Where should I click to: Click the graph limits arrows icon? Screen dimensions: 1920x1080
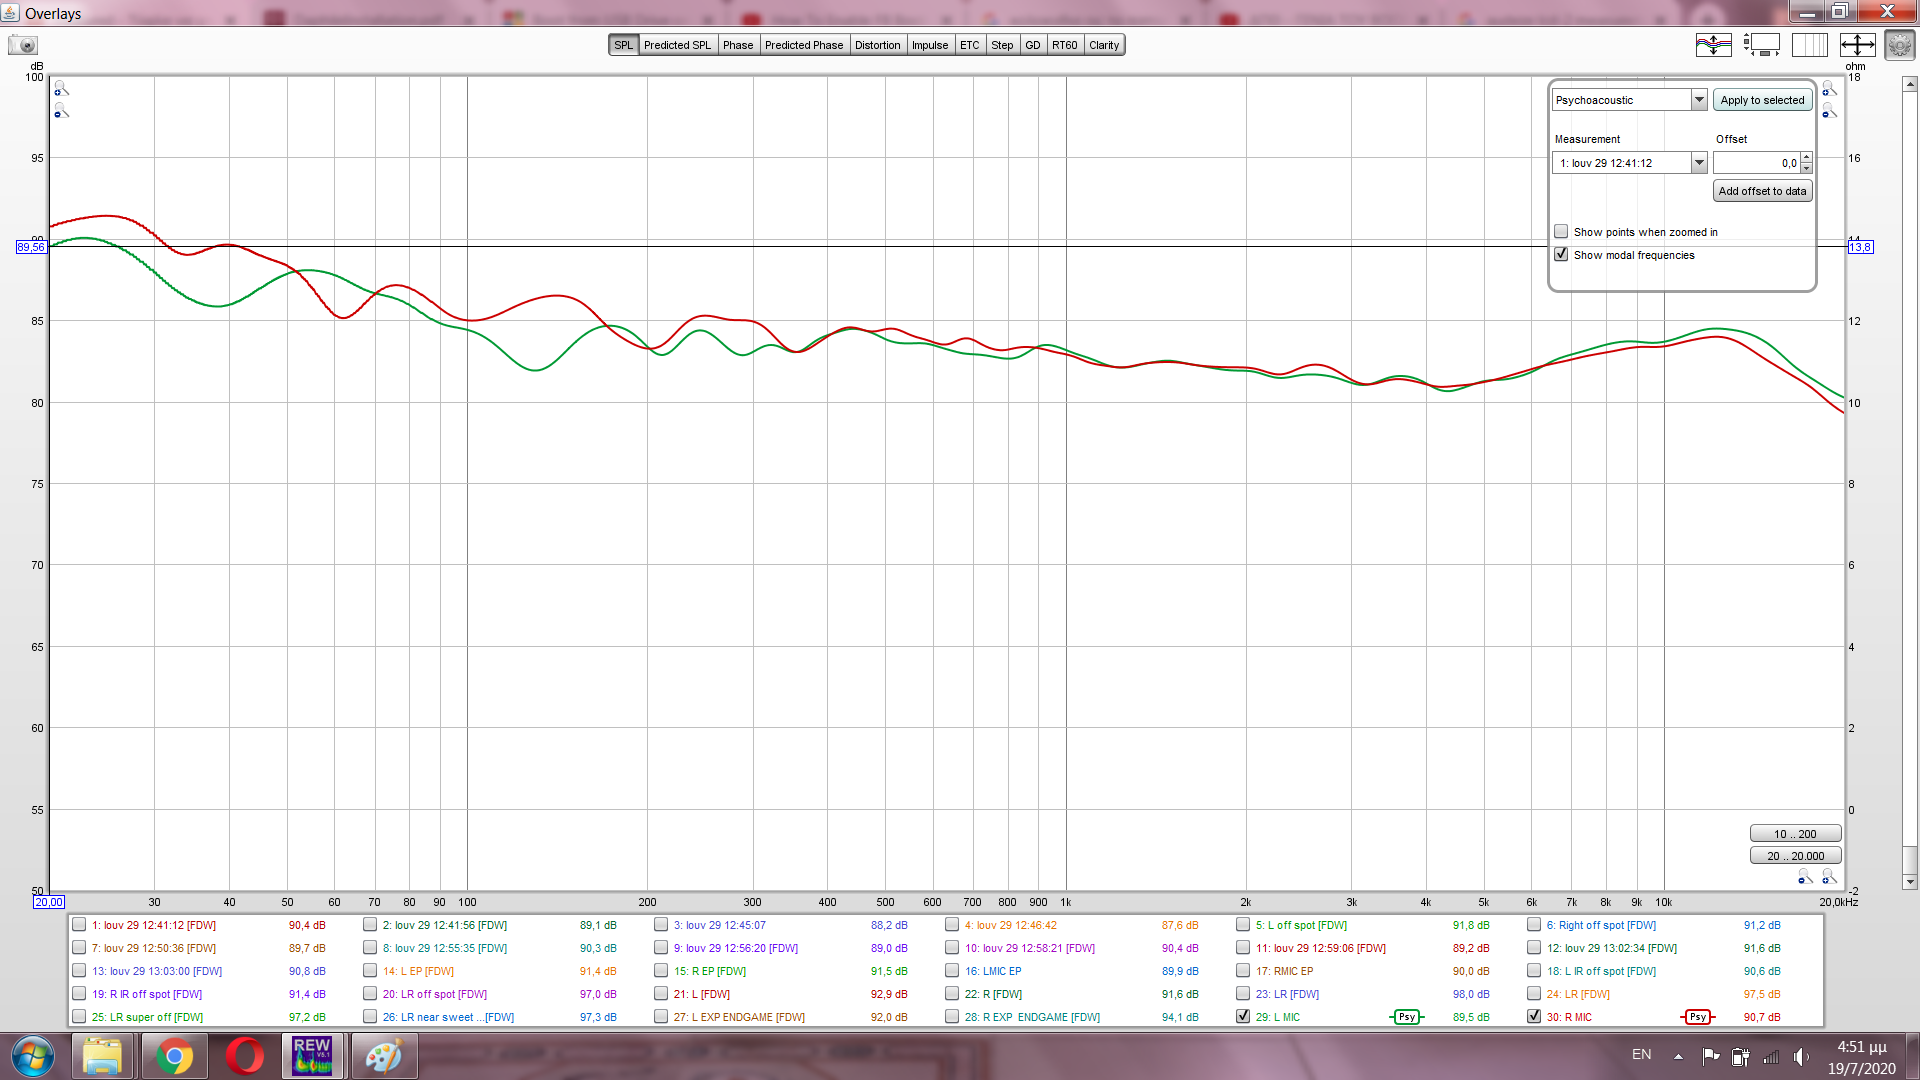1857,45
